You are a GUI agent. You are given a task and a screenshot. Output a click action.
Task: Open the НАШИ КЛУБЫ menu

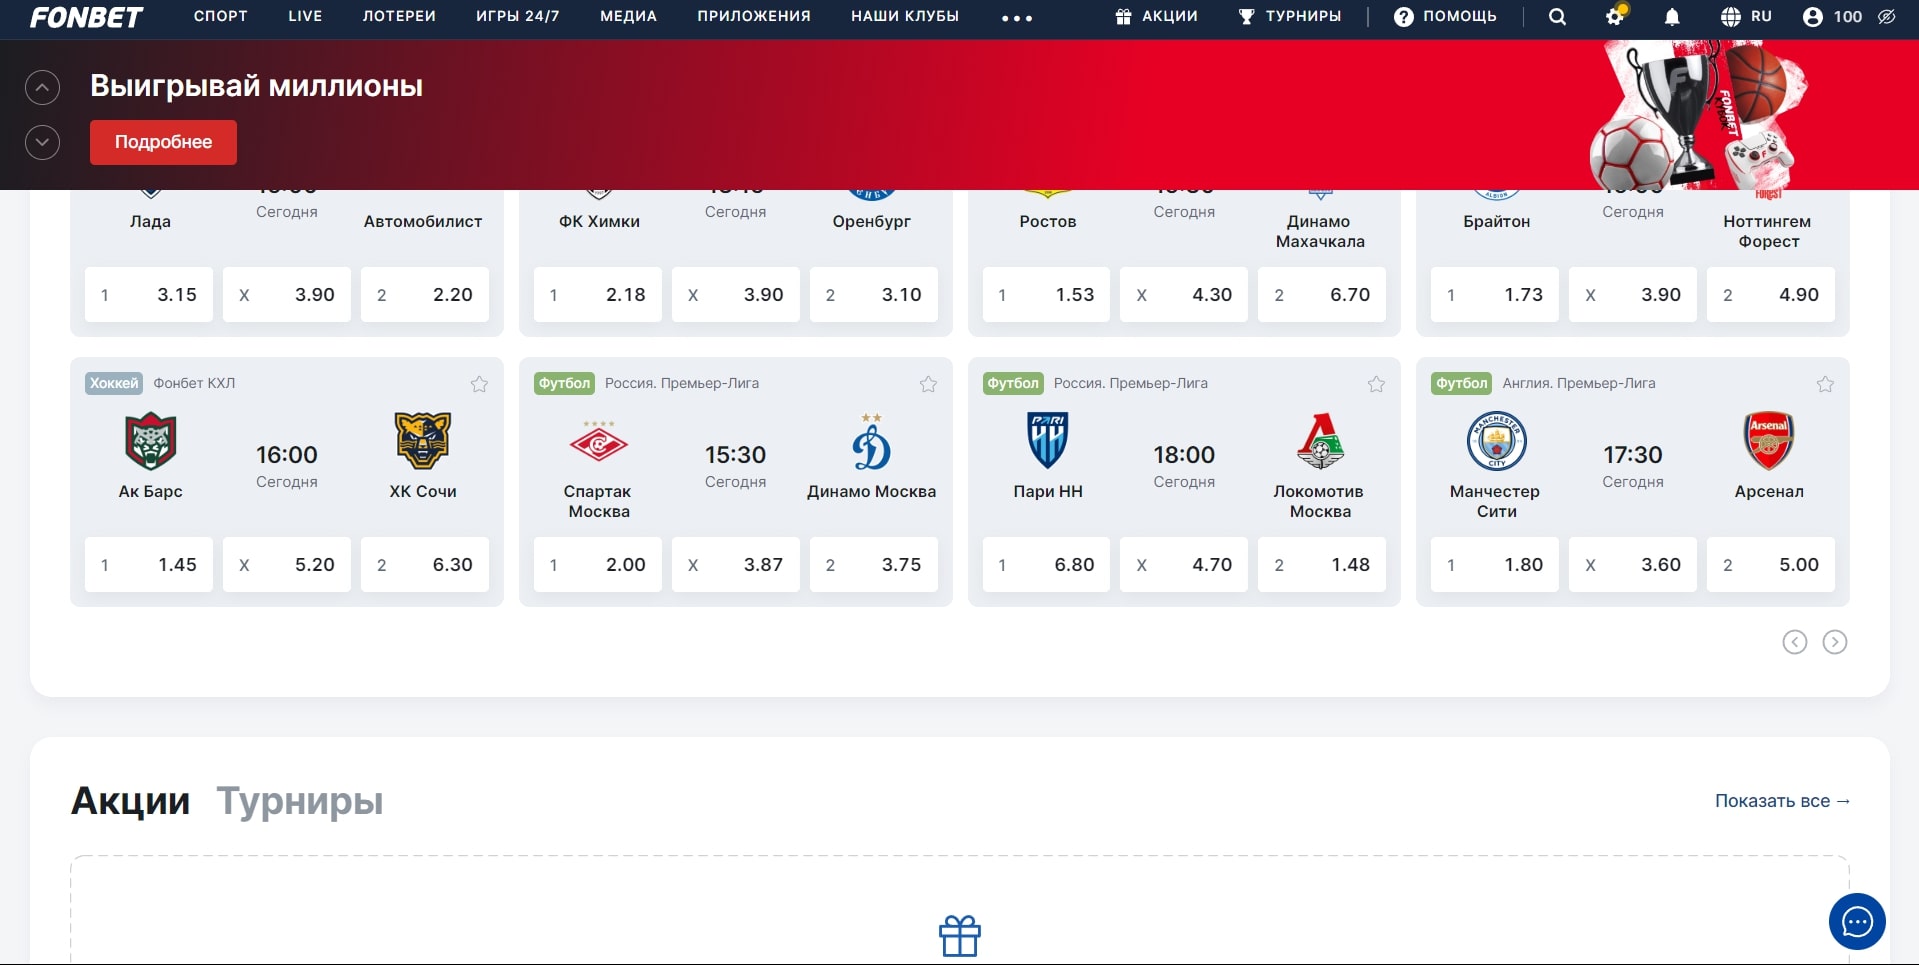pos(905,16)
